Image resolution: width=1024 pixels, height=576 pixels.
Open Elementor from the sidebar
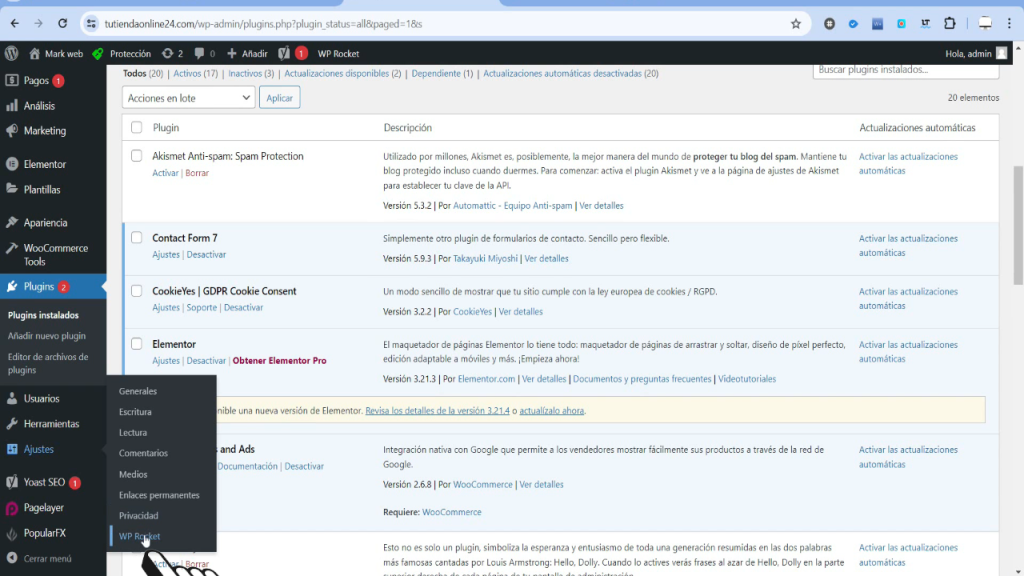[44, 164]
